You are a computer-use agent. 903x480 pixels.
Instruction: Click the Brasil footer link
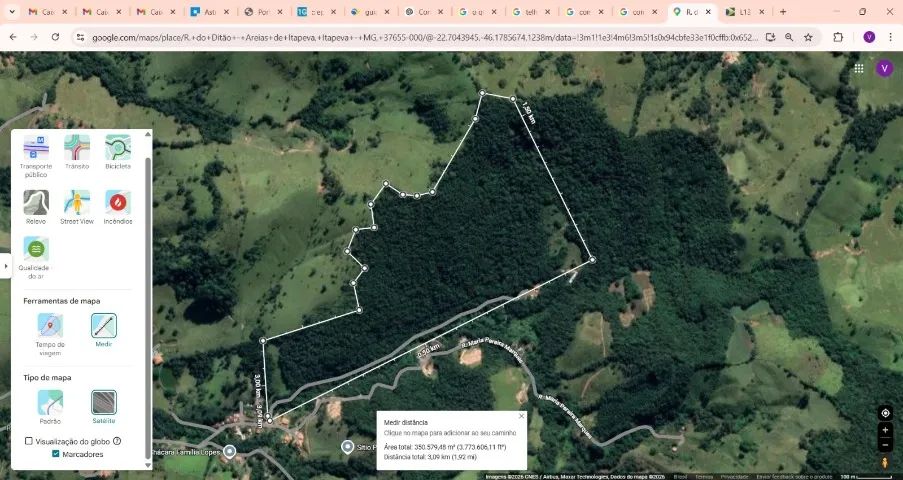[680, 477]
